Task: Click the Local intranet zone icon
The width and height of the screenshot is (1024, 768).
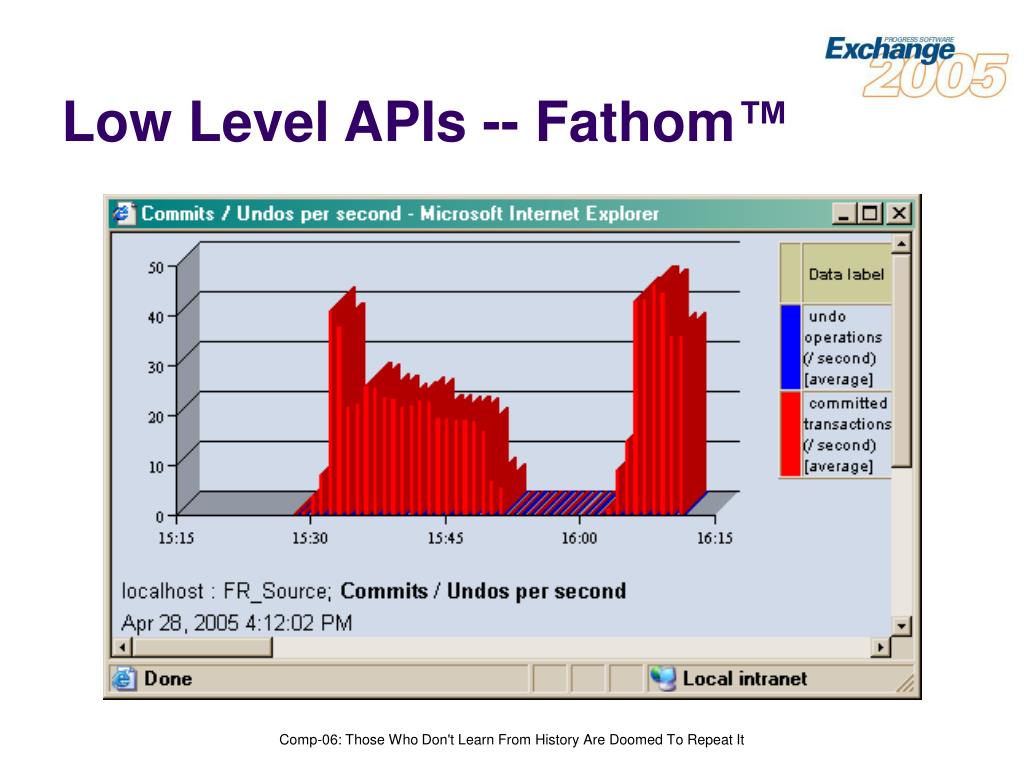Action: [663, 679]
